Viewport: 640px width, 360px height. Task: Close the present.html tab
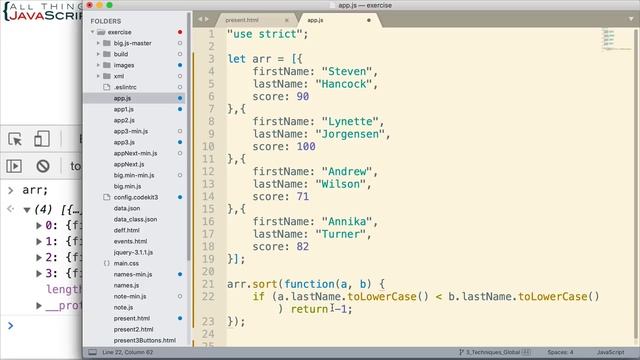[287, 20]
